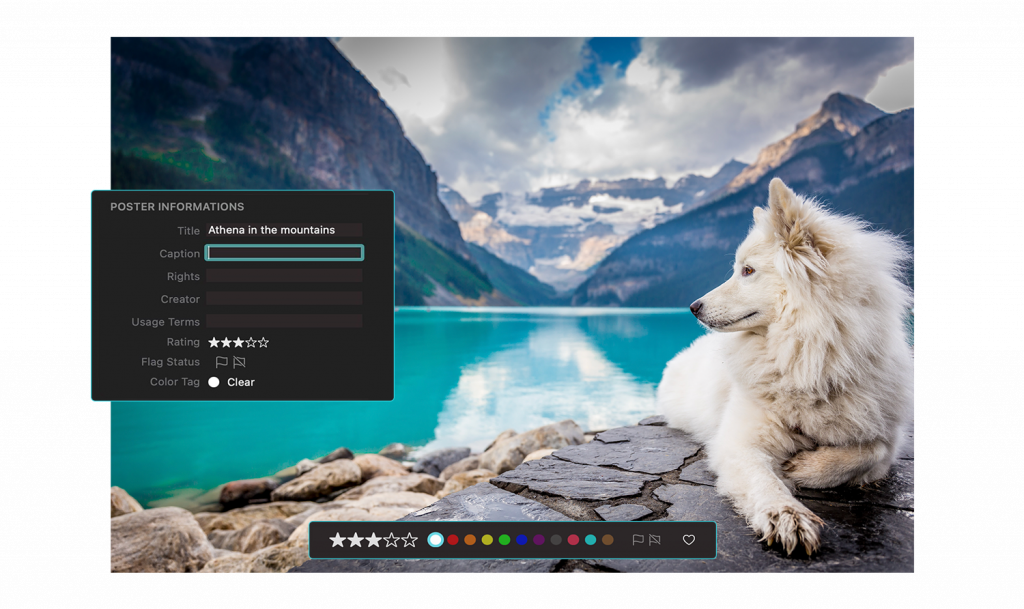Screen dimensions: 1024x609
Task: Set rating to five stars in bottom toolbar
Action: [x=409, y=540]
